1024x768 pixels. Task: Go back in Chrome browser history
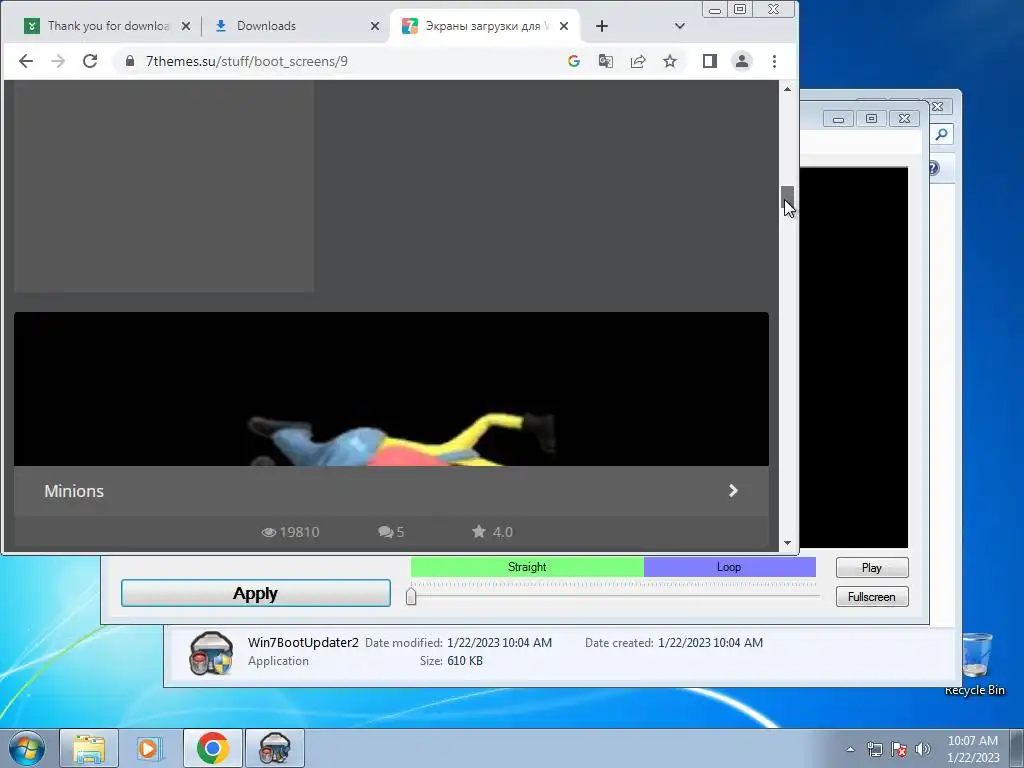pyautogui.click(x=25, y=61)
